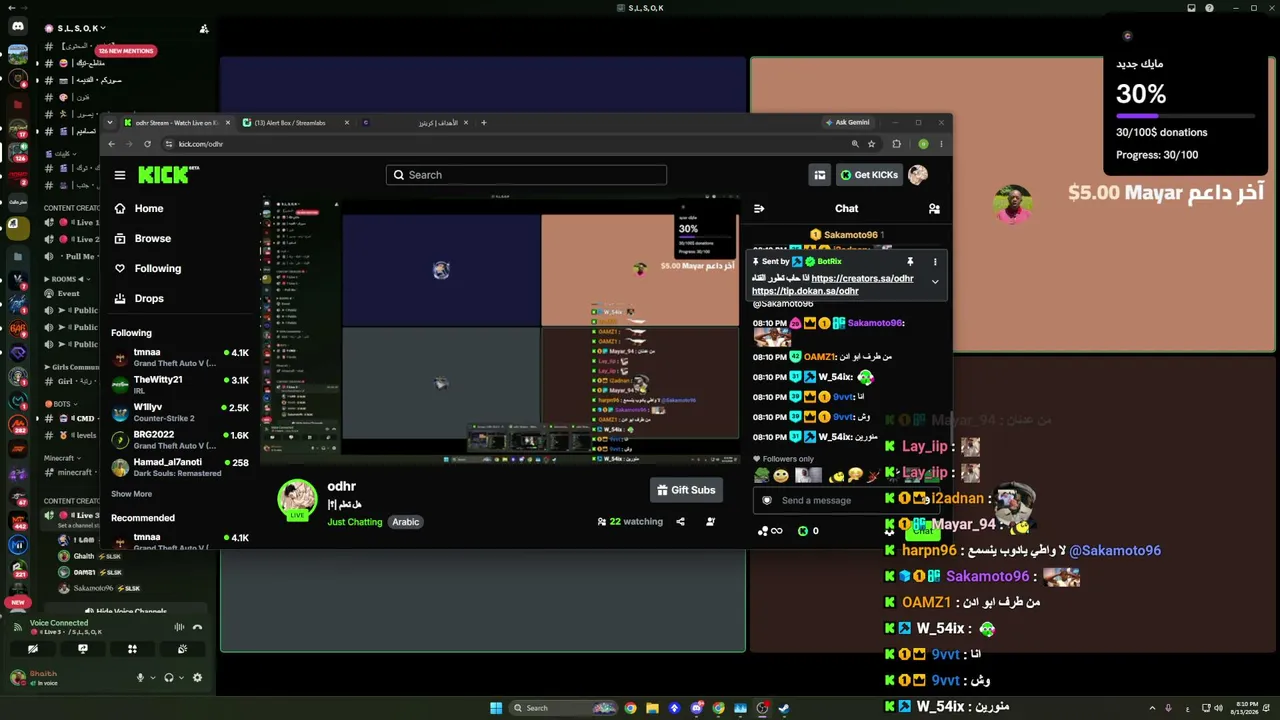This screenshot has width=1280, height=720.
Task: Collapse the BOTS category in Discord
Action: point(60,404)
